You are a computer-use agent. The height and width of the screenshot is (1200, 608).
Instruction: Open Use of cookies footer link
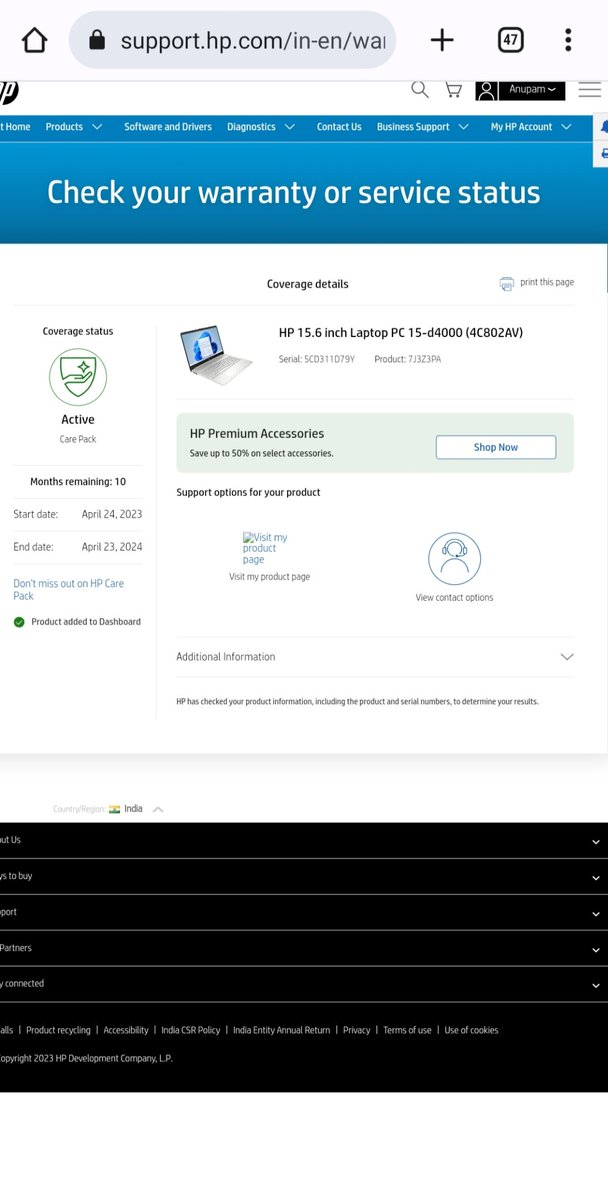471,1030
